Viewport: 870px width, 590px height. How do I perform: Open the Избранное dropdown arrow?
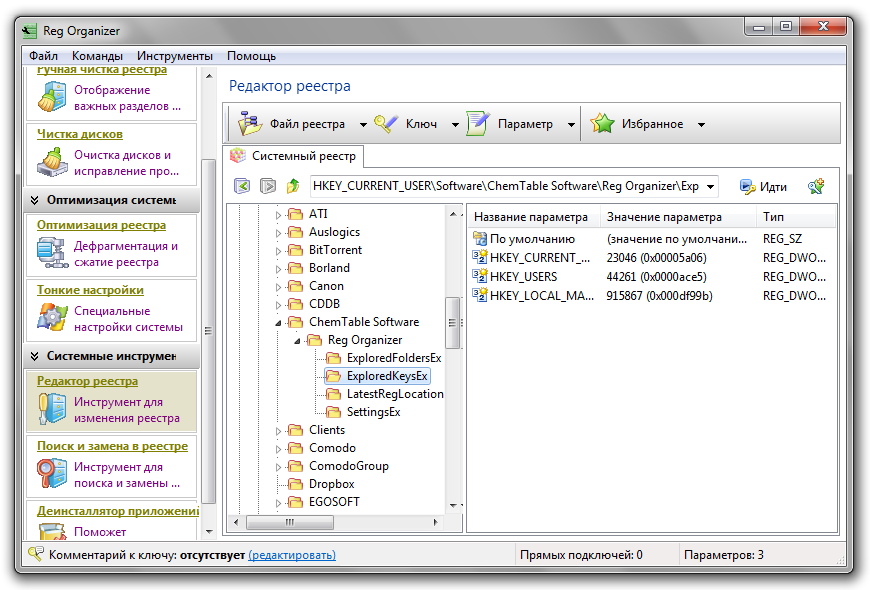click(x=701, y=124)
